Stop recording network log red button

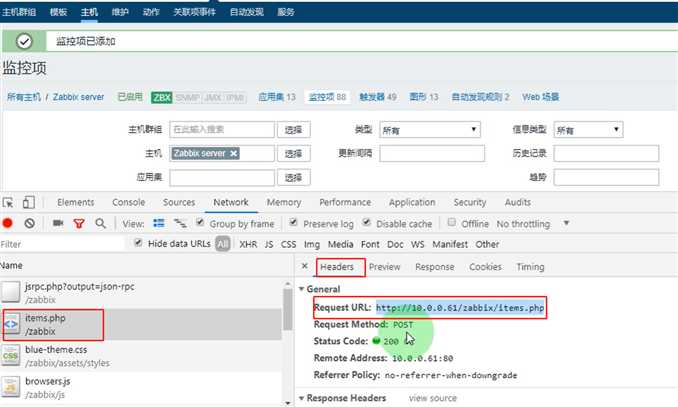tap(7, 223)
